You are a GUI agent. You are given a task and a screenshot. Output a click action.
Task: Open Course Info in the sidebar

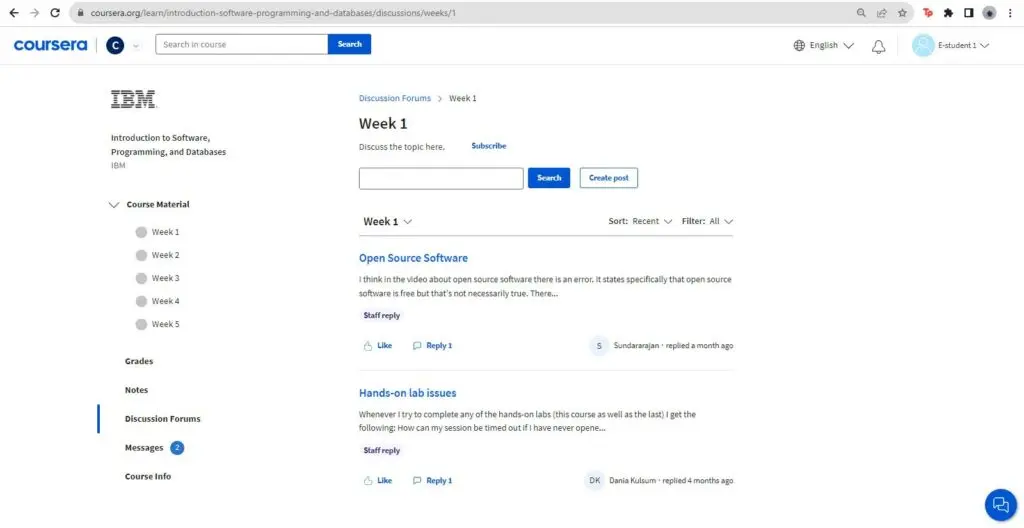[x=148, y=476]
